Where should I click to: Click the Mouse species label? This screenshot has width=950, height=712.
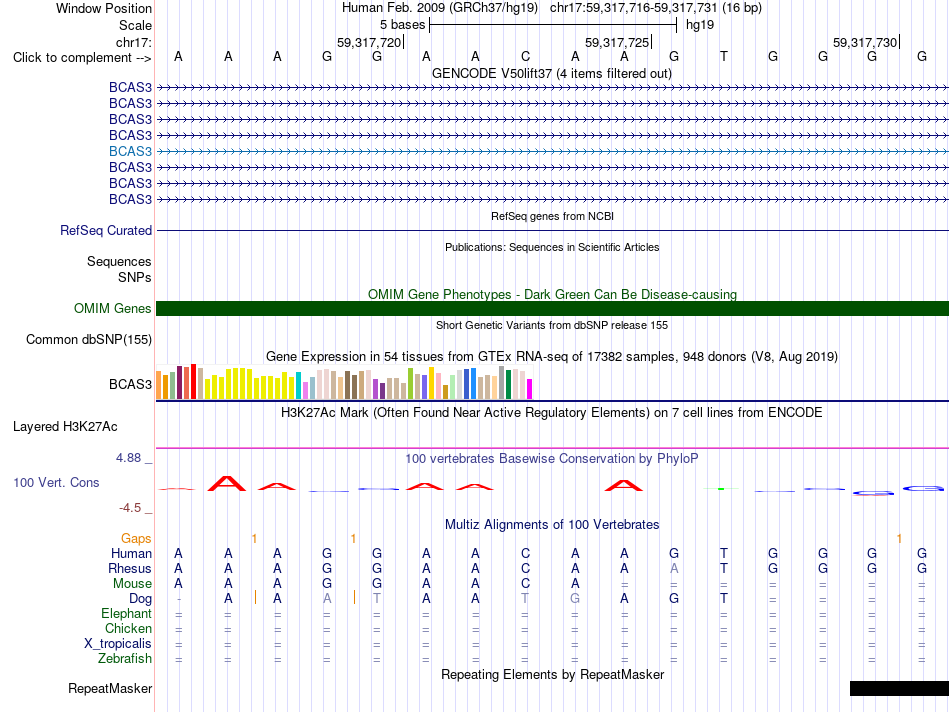tap(132, 584)
